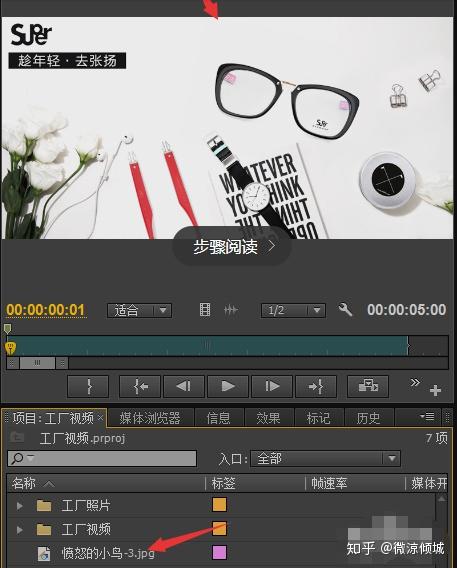
Task: Step forward one frame
Action: (272, 387)
